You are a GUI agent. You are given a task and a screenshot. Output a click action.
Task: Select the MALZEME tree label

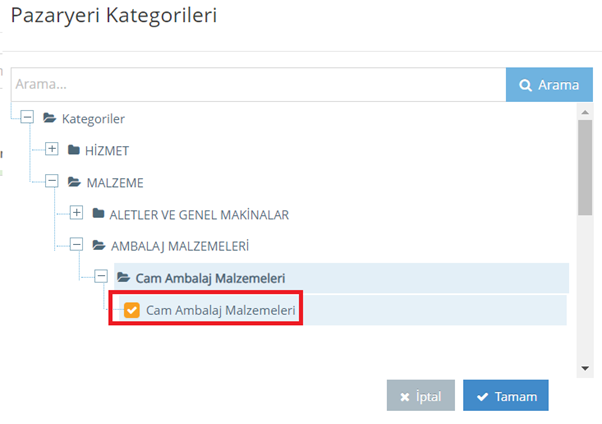click(115, 183)
